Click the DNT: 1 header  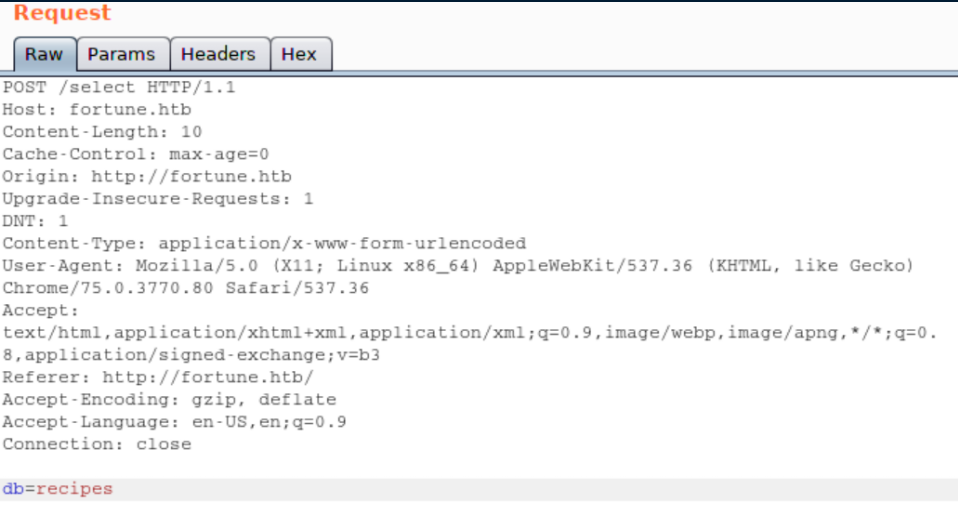click(35, 221)
